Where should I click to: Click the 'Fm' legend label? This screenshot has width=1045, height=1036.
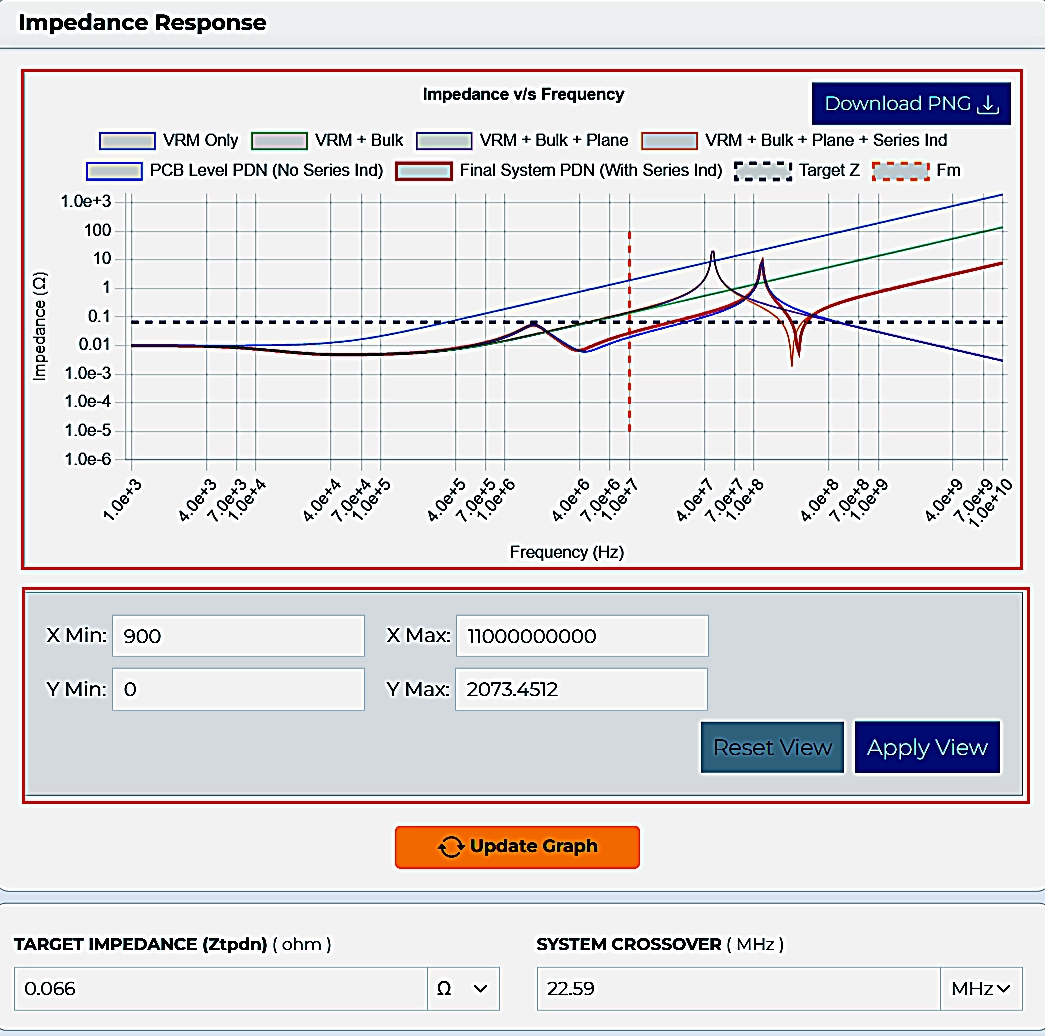[948, 171]
